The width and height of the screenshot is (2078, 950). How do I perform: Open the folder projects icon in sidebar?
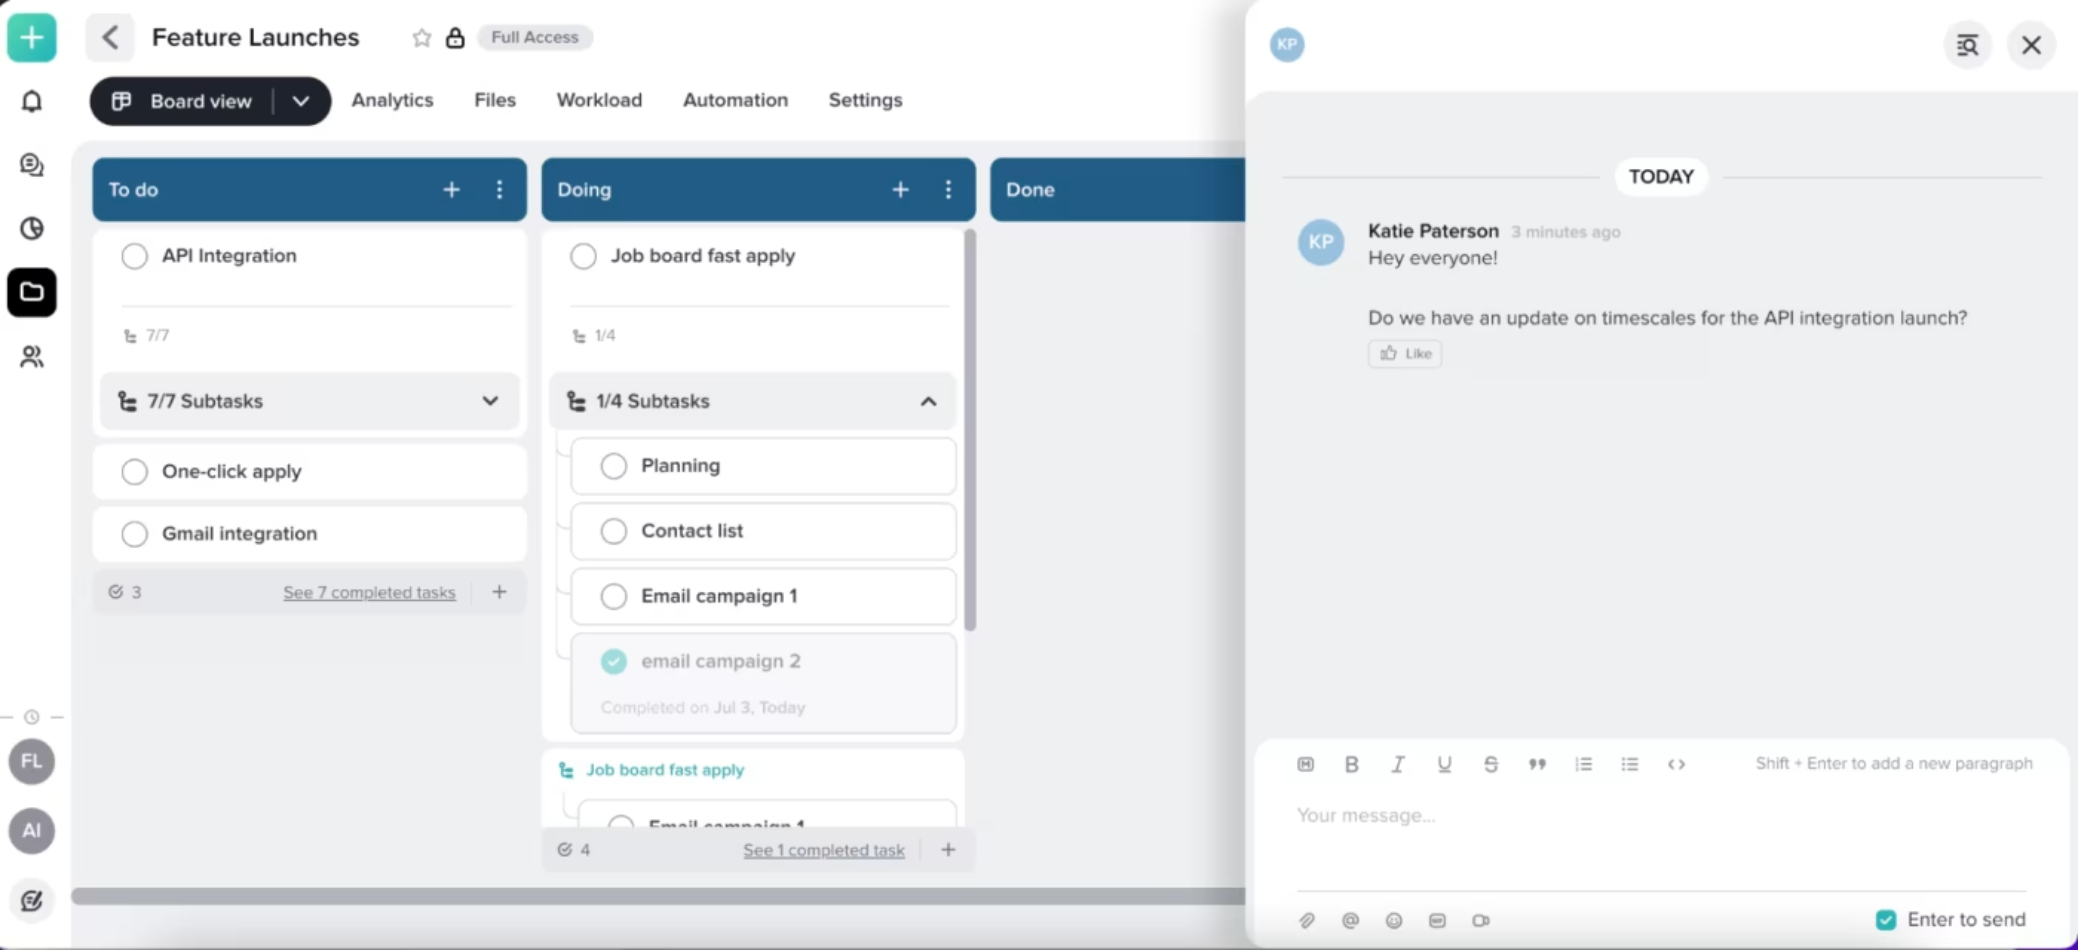click(32, 292)
